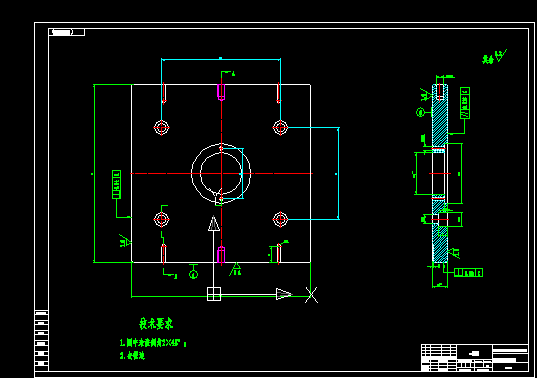Select the red horizontal centerline of the plate
The width and height of the screenshot is (537, 378).
pyautogui.click(x=221, y=174)
